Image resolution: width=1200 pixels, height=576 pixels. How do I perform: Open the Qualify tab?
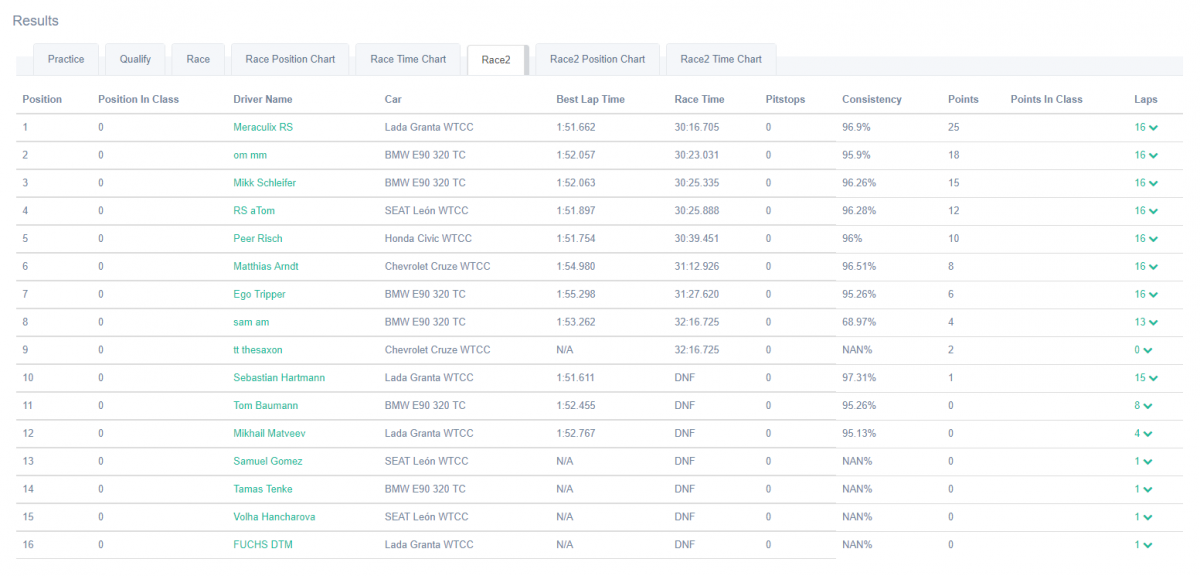(135, 59)
